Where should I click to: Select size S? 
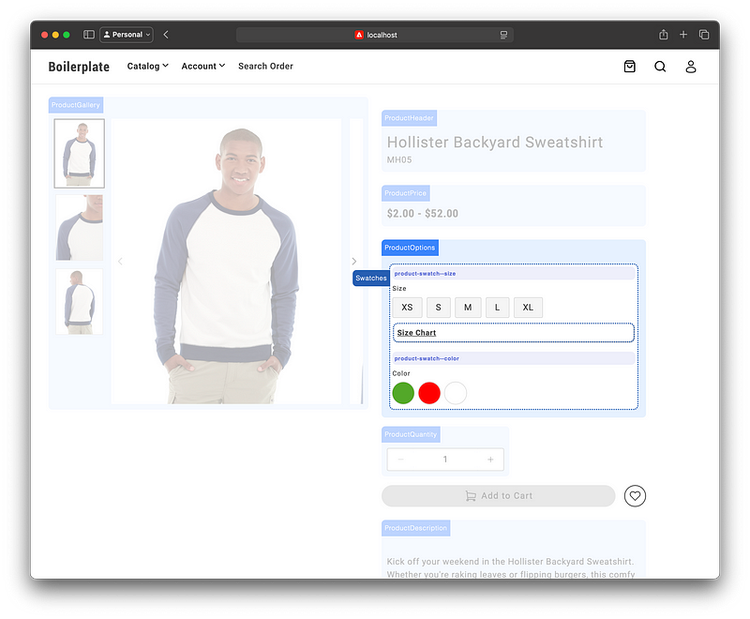tap(438, 307)
